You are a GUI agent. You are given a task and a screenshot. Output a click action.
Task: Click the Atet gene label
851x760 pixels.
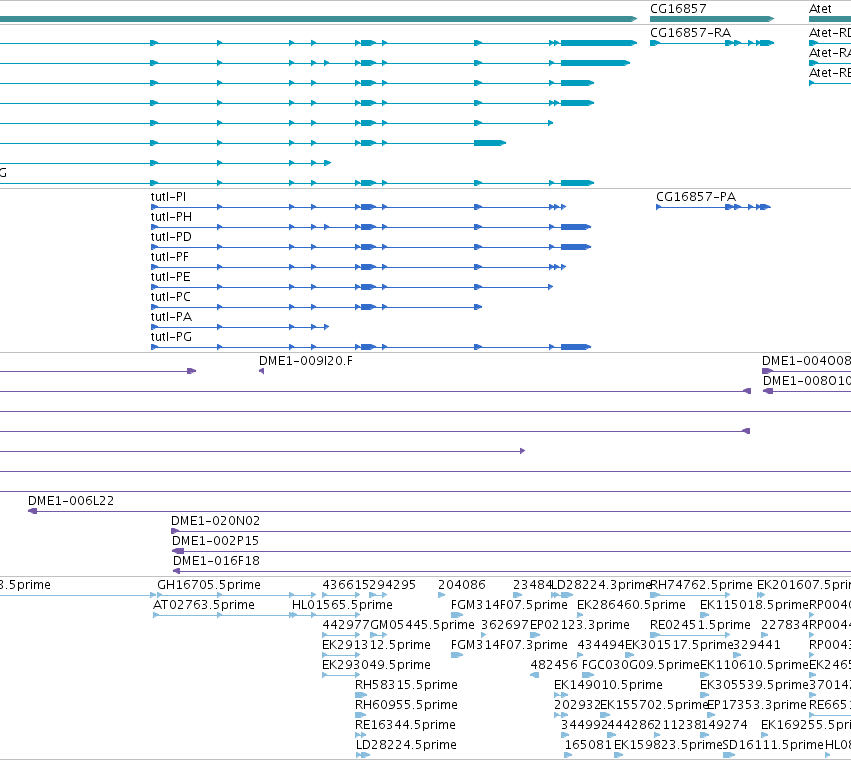820,9
